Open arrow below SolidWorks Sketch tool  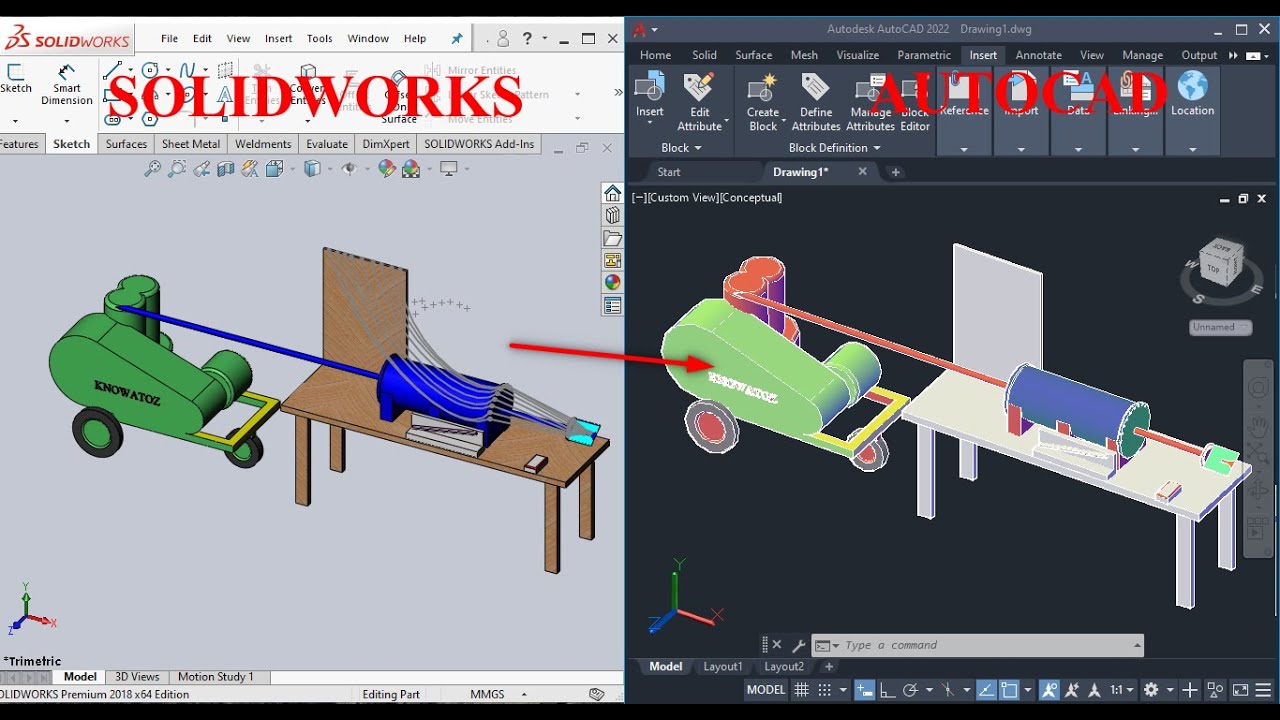tap(15, 121)
